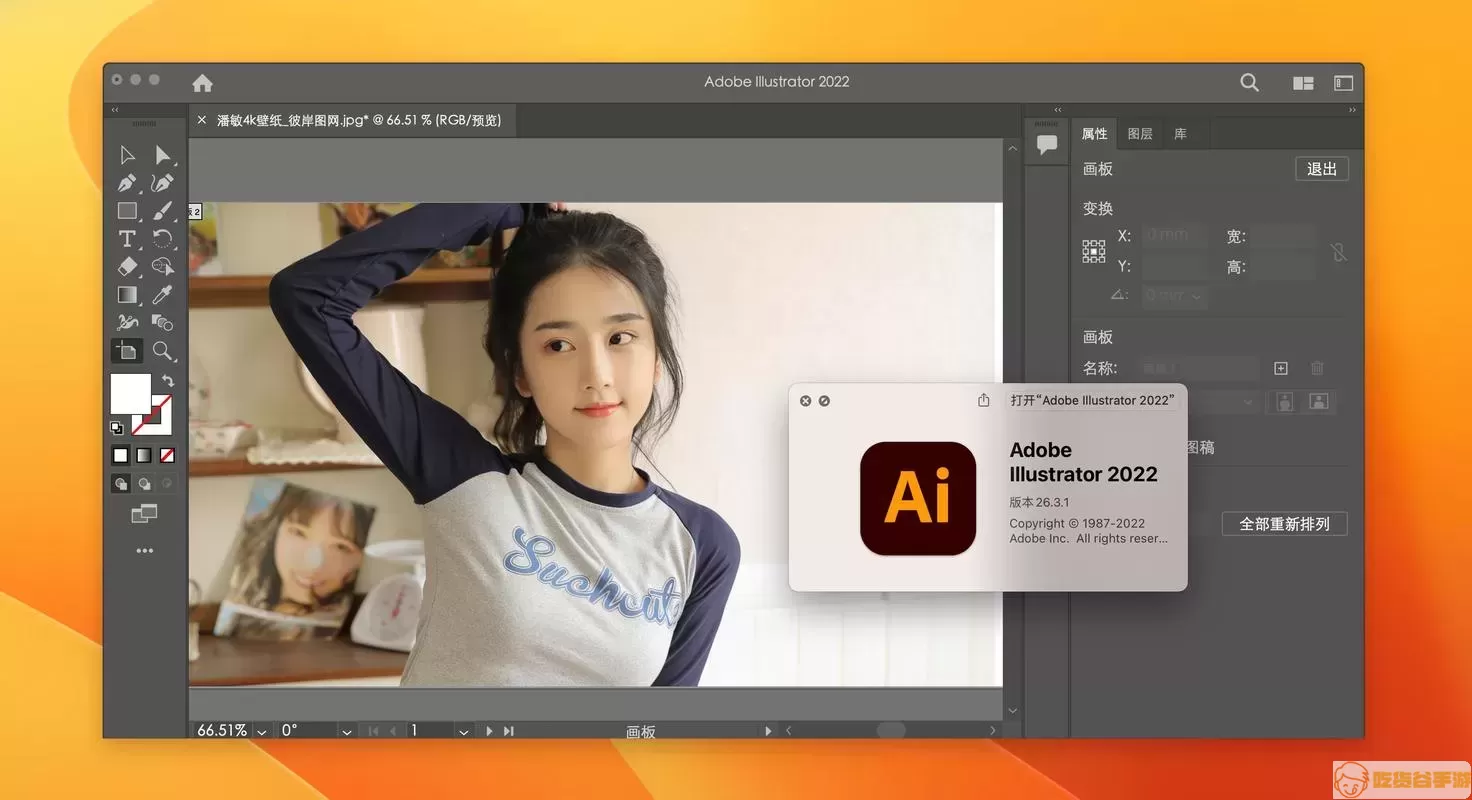Set artboard landscape orientation
The height and width of the screenshot is (800, 1472).
click(1319, 401)
